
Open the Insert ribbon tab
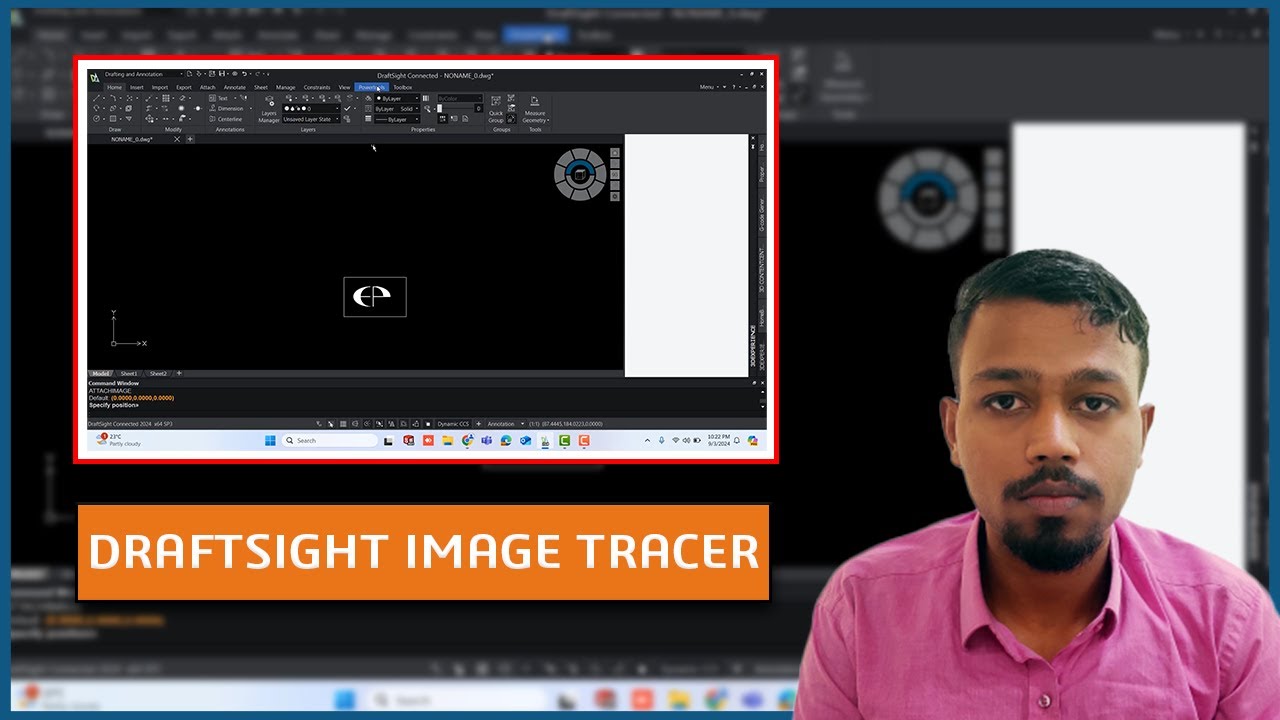(x=137, y=87)
